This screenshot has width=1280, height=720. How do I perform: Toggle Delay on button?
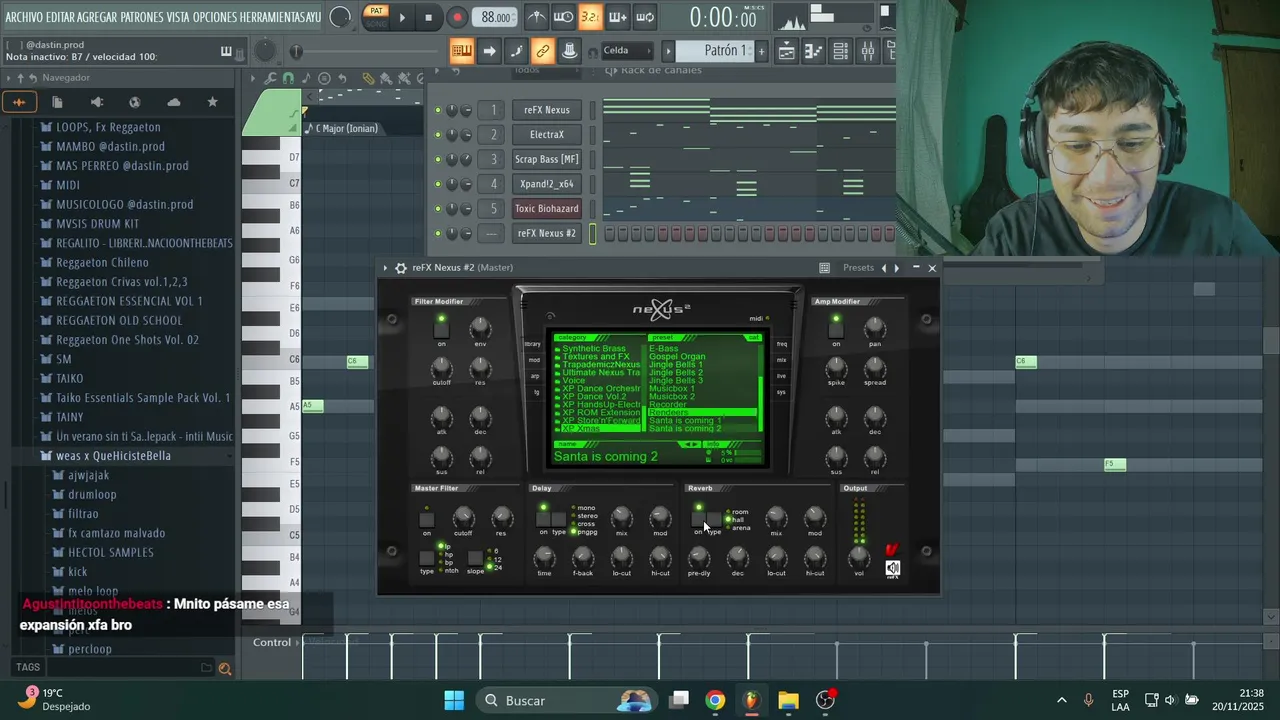543,519
